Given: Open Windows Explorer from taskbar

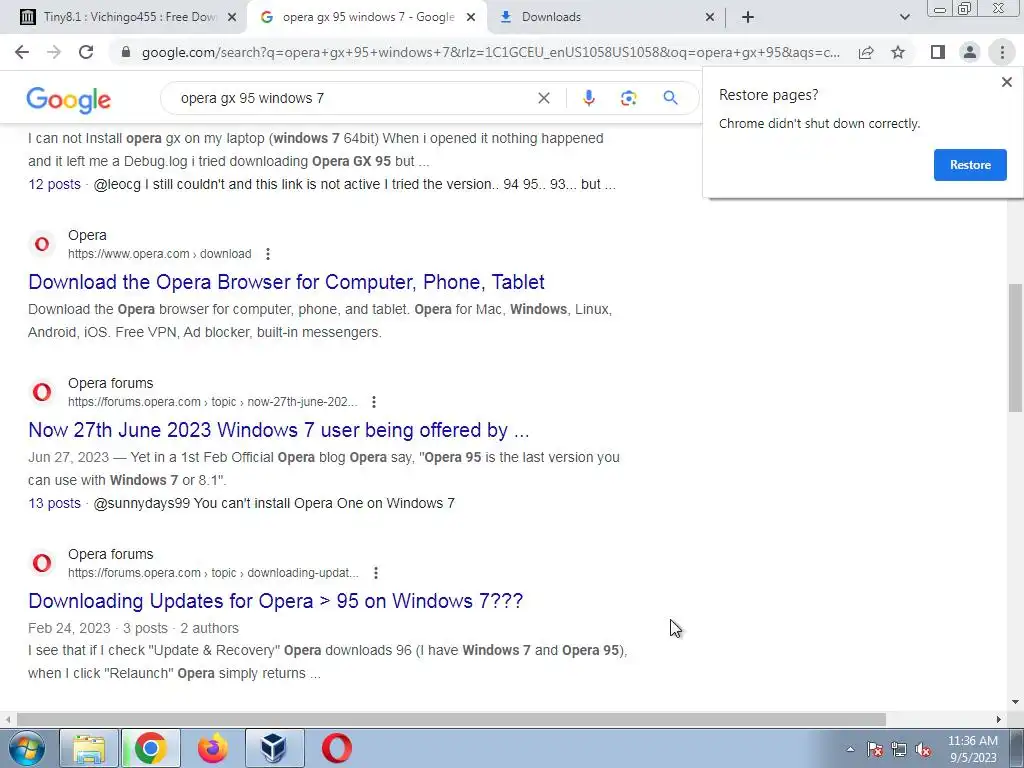Looking at the screenshot, I should coord(89,748).
